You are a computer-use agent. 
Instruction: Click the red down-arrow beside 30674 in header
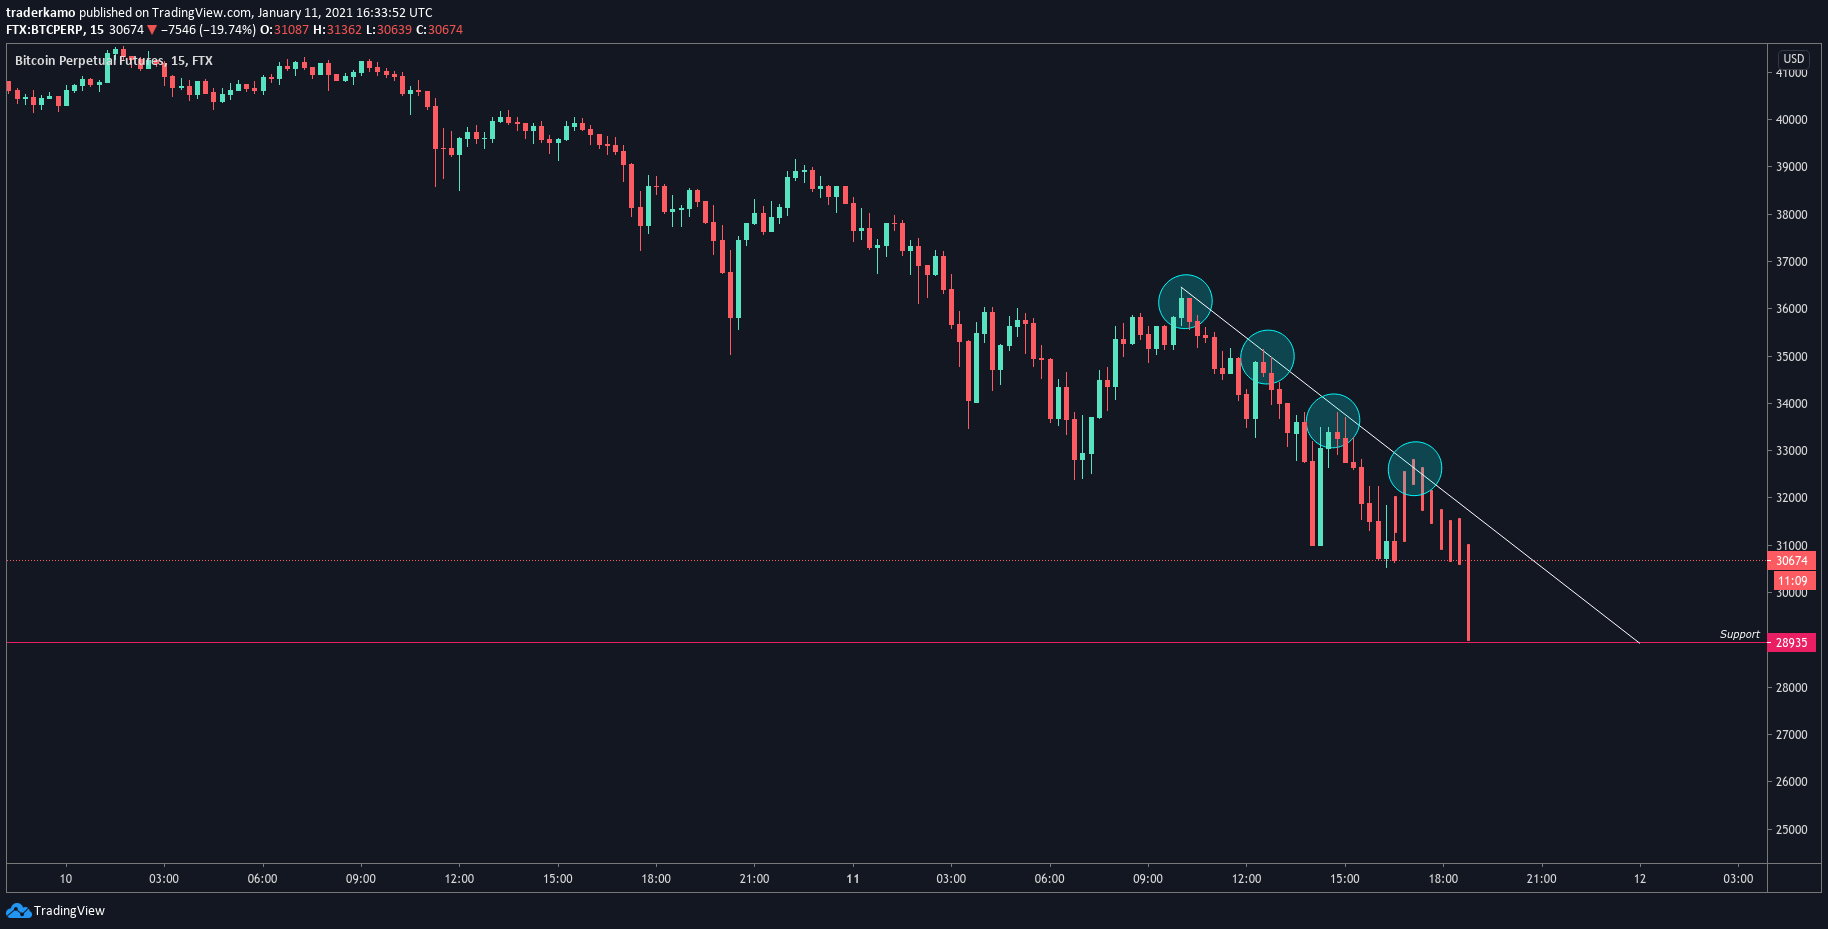tap(152, 30)
